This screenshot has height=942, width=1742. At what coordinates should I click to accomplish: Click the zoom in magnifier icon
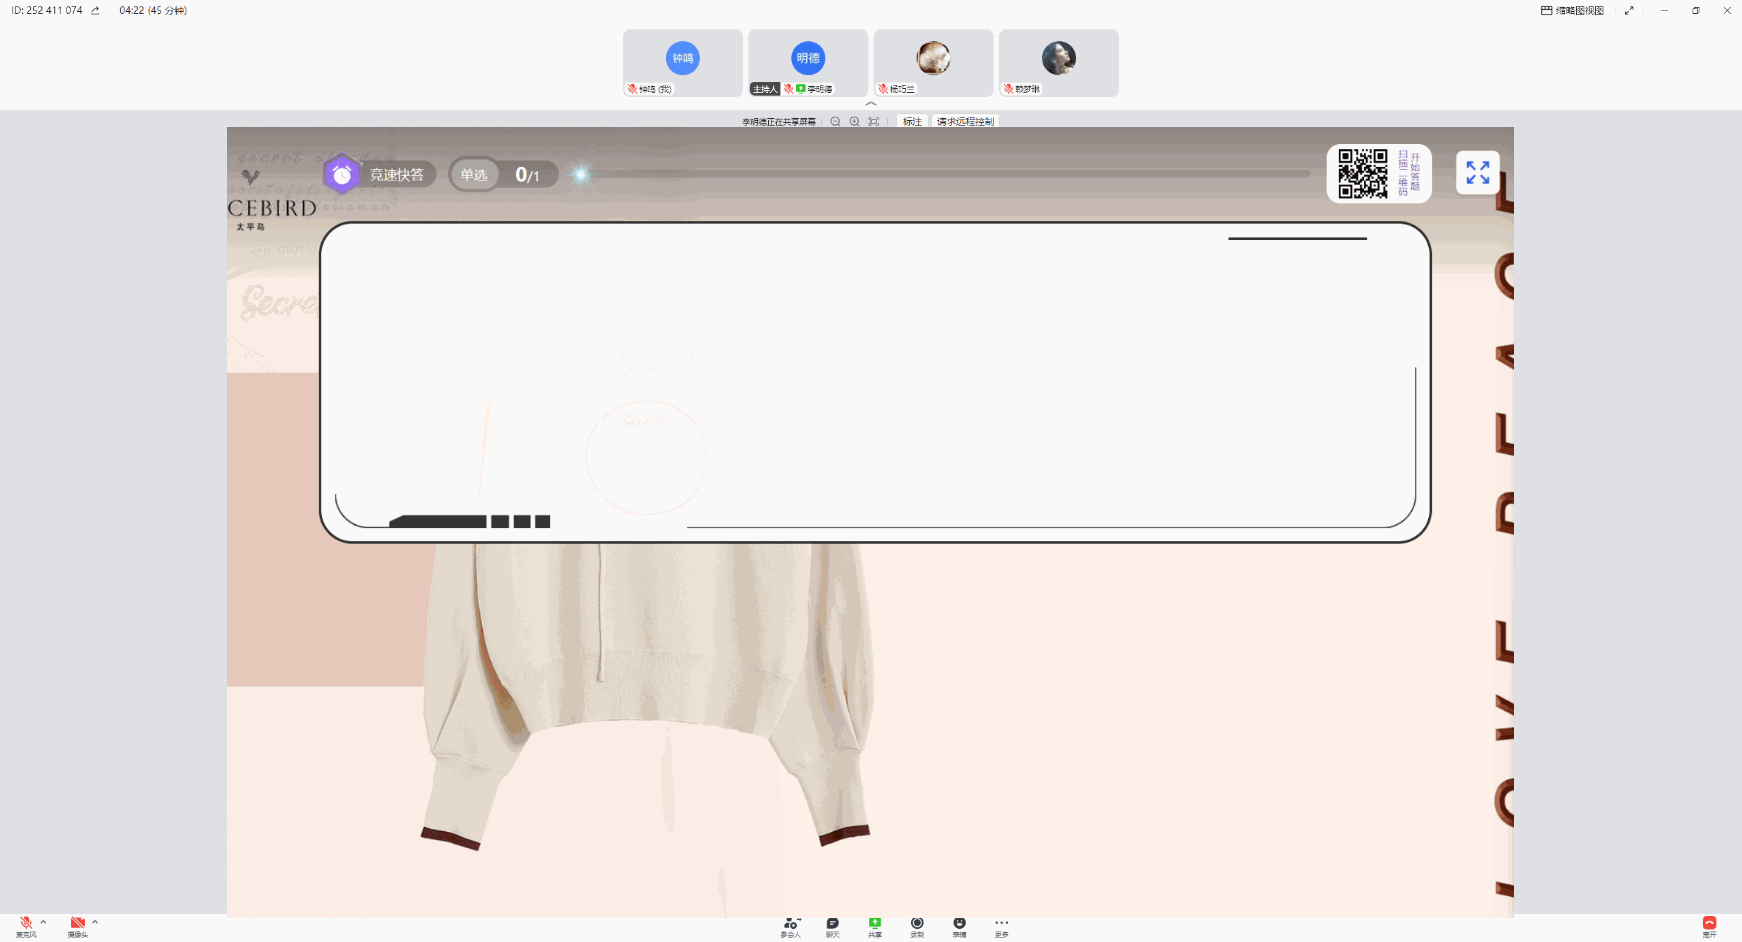pyautogui.click(x=854, y=122)
